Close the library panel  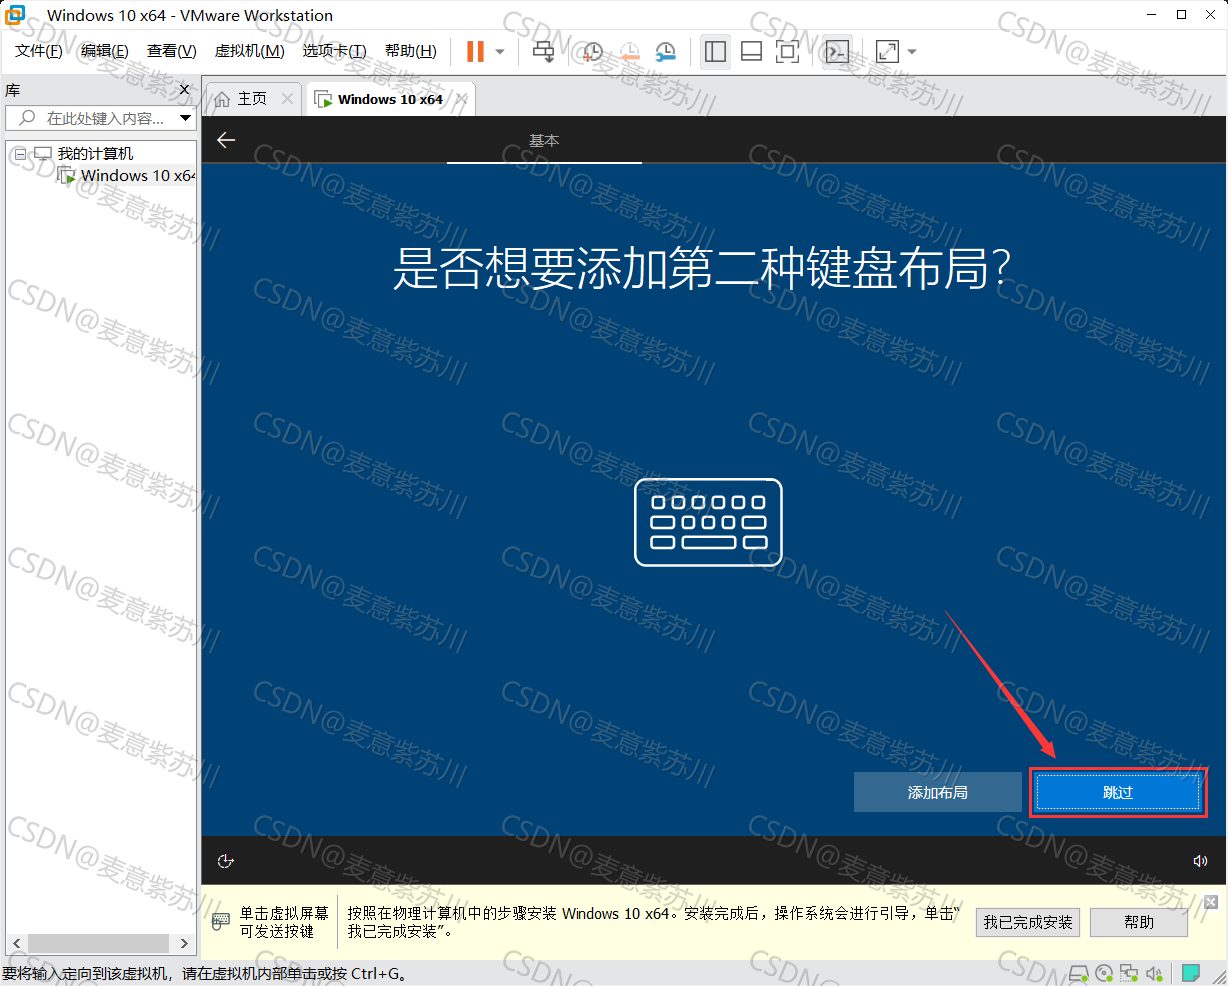click(184, 90)
